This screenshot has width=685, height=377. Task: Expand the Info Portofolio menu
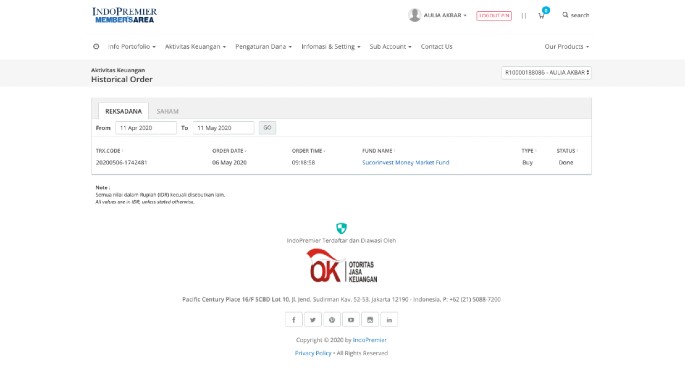[x=131, y=46]
